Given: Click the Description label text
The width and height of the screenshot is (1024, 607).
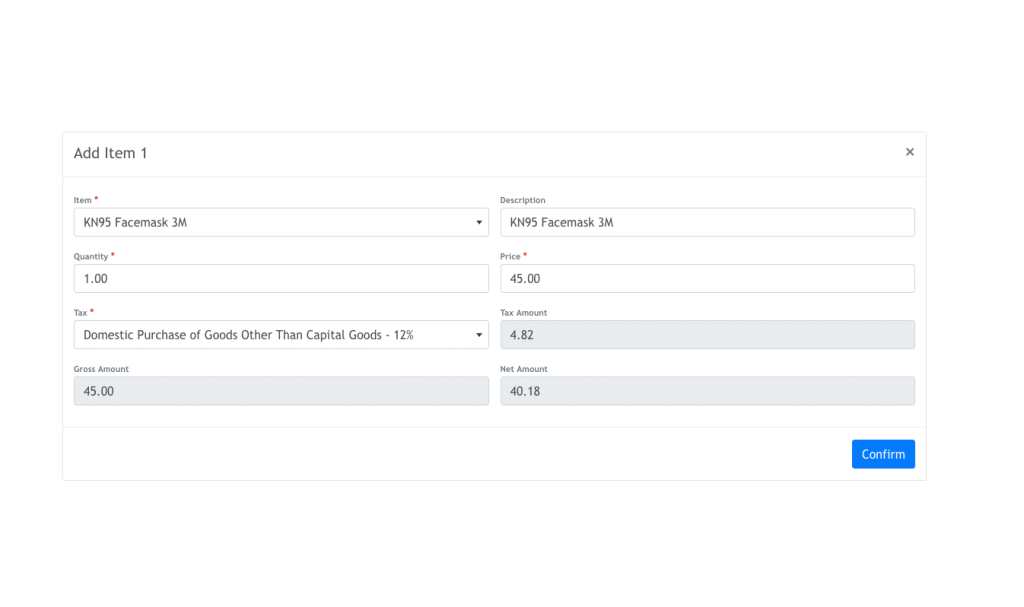Looking at the screenshot, I should (x=522, y=200).
